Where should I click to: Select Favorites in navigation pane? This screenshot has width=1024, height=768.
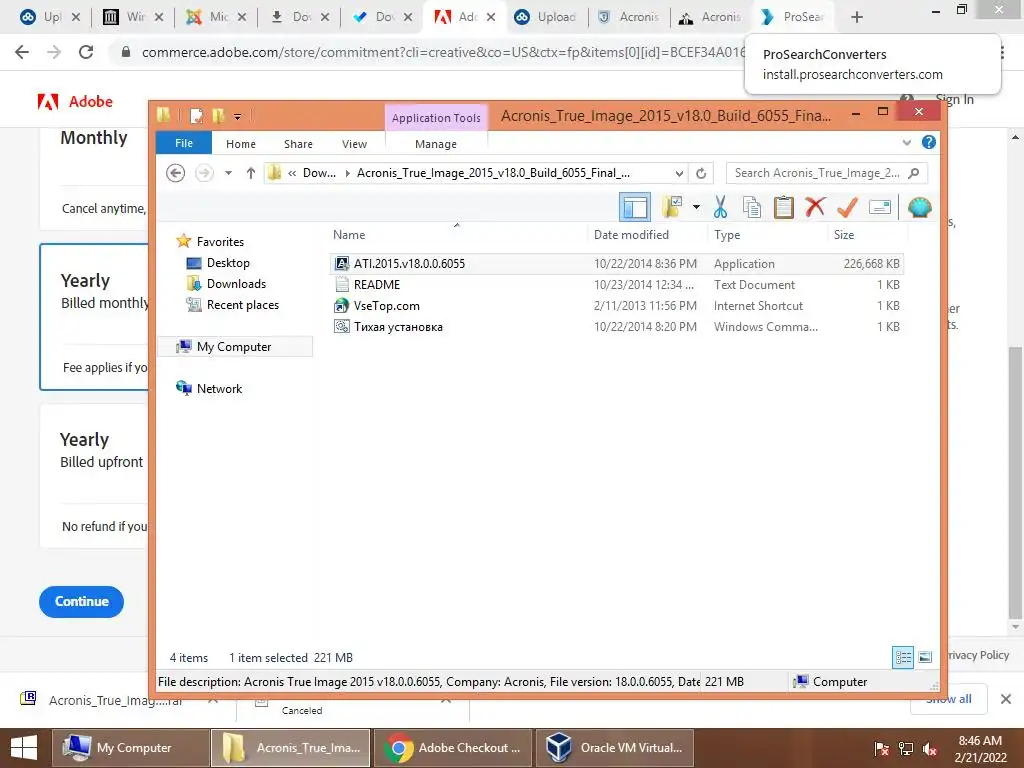(210, 242)
